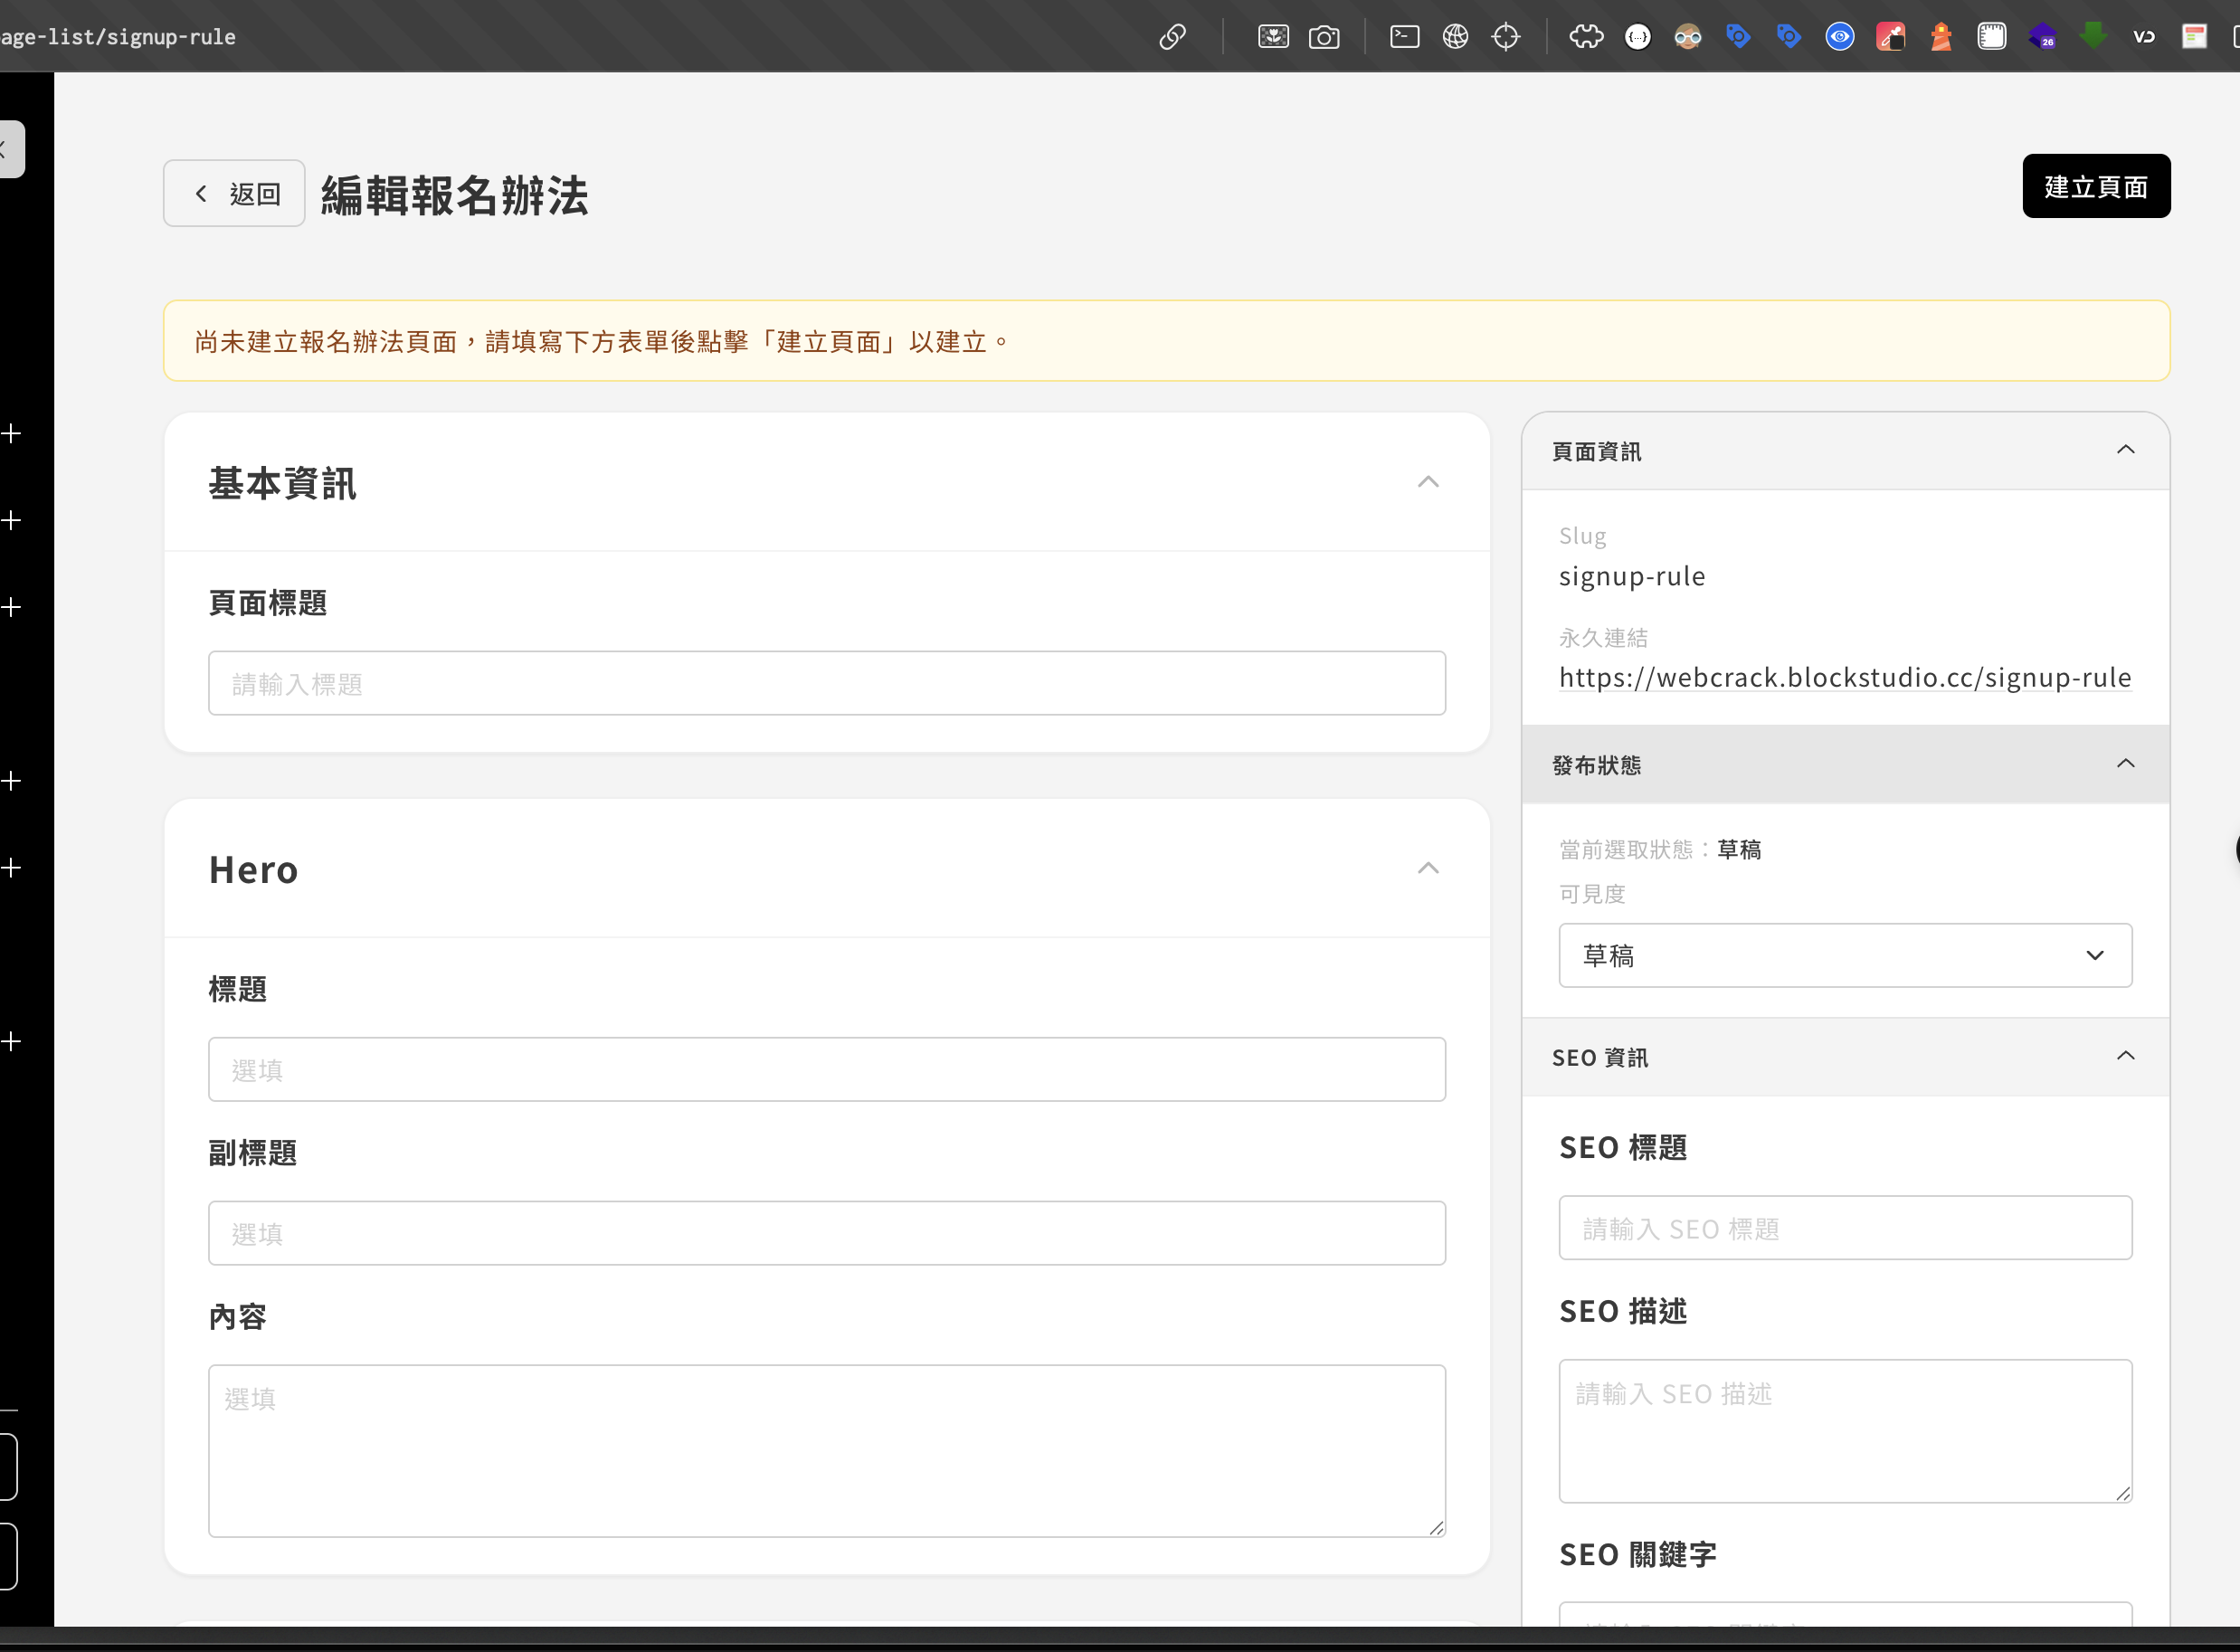
Task: Click the copy link icon in browser toolbar
Action: [1172, 37]
